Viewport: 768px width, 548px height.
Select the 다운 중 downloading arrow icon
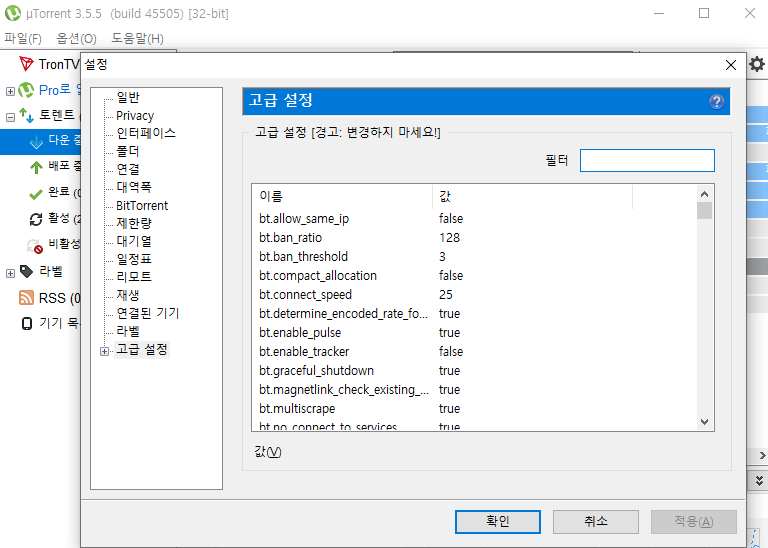pyautogui.click(x=36, y=142)
